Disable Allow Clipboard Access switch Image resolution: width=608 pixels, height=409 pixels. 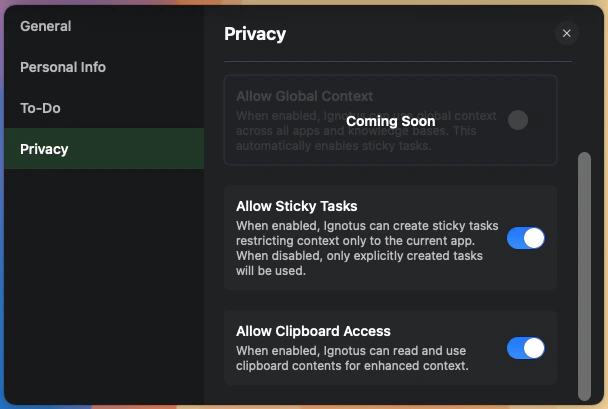click(x=525, y=348)
